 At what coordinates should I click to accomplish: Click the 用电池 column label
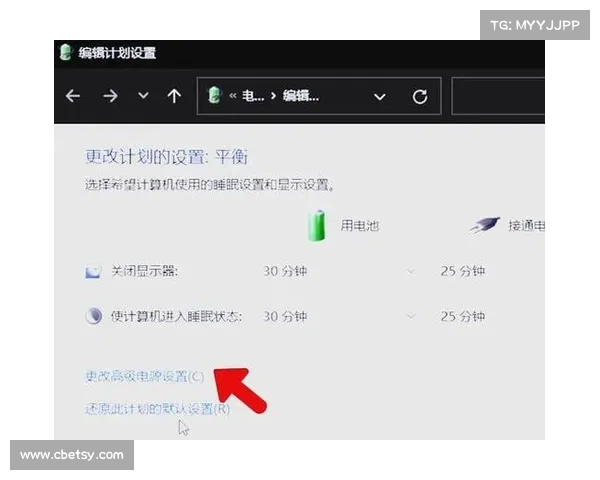tap(360, 225)
